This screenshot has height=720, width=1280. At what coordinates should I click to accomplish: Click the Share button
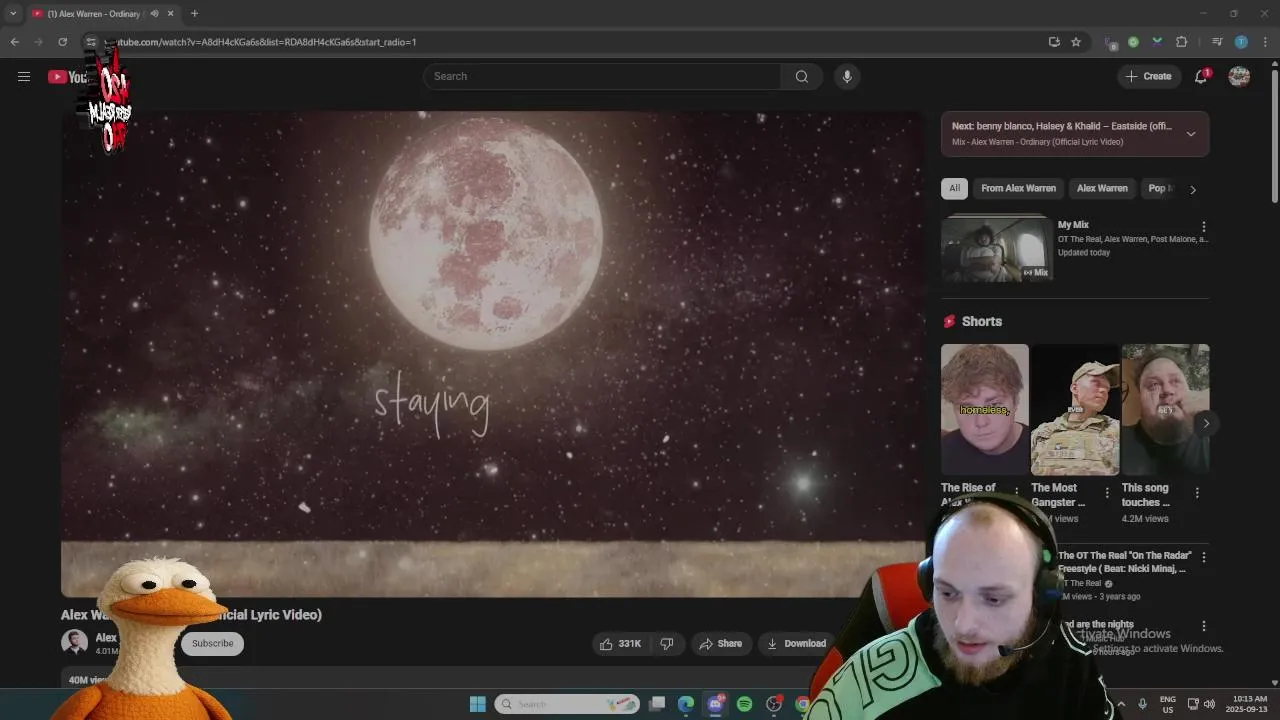tap(721, 644)
